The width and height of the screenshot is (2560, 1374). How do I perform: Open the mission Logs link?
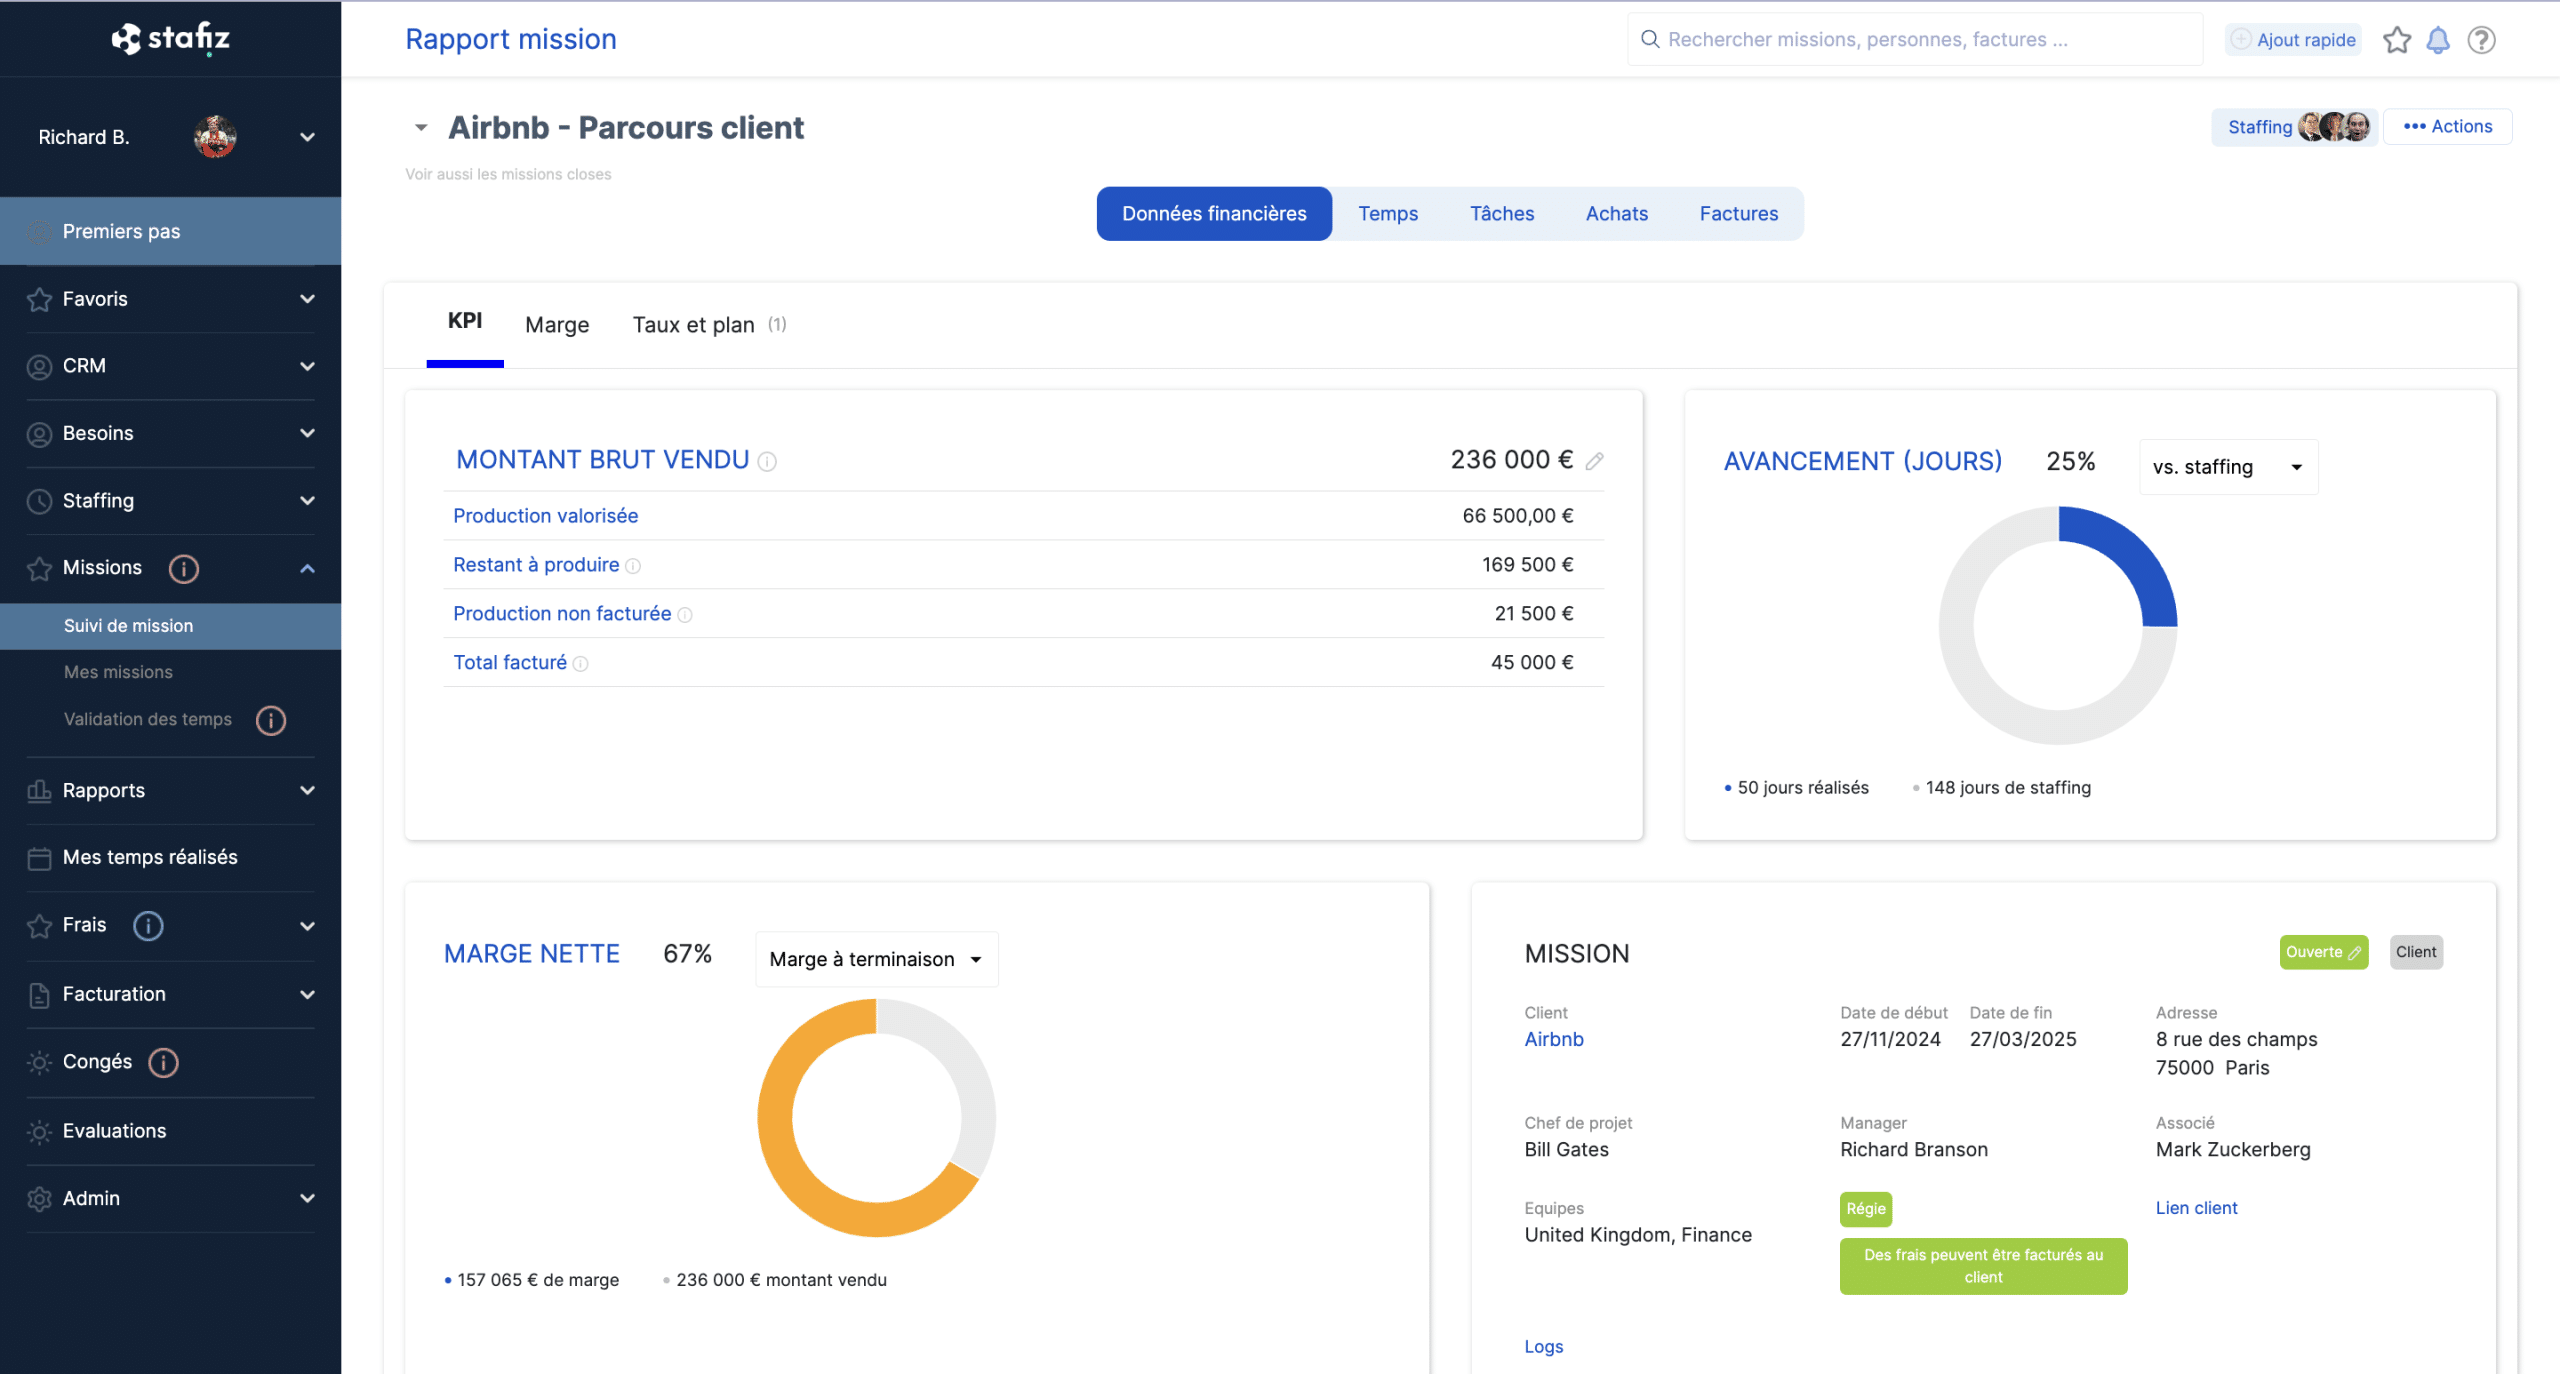click(1543, 1347)
